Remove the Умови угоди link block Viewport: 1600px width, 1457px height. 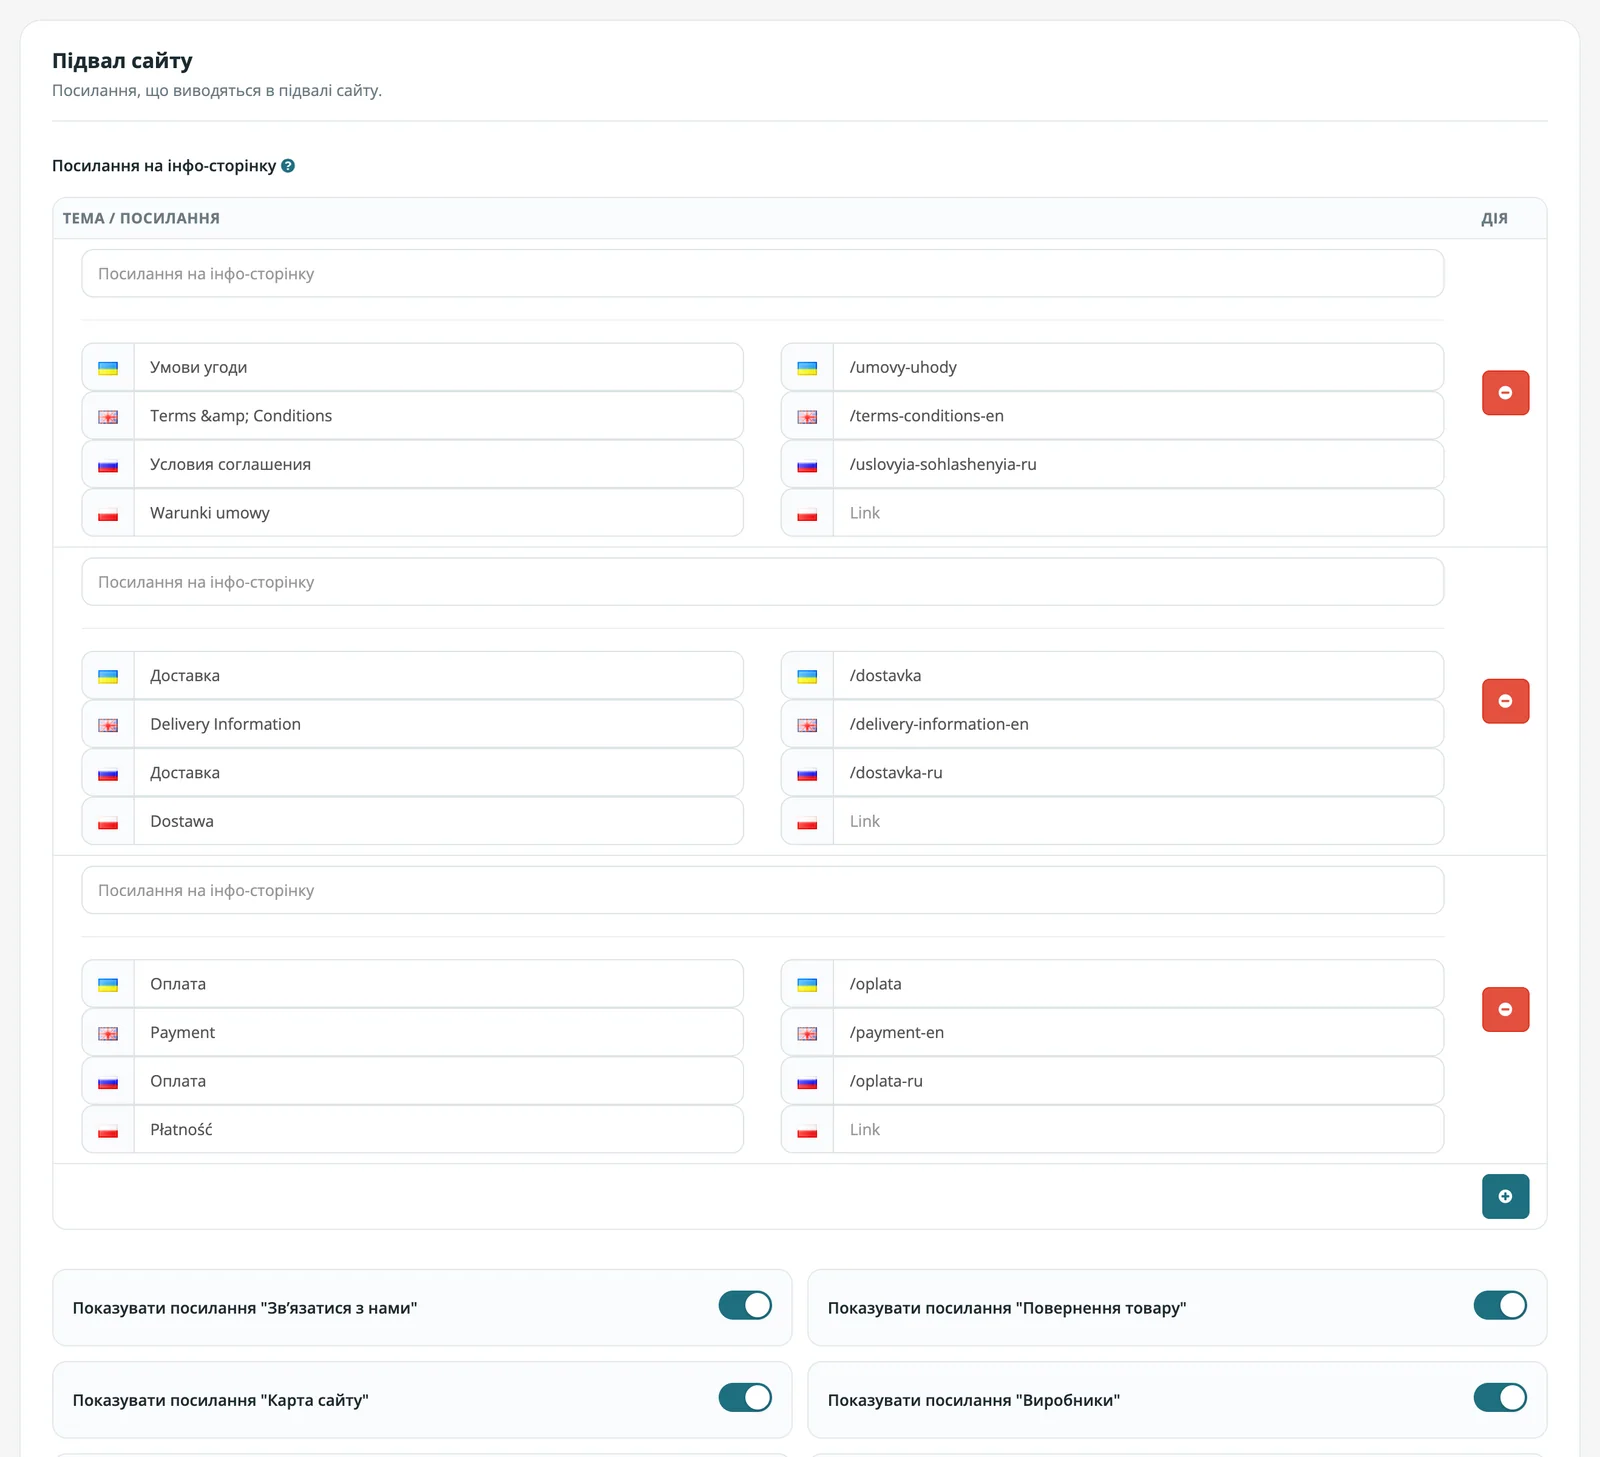[x=1505, y=392]
